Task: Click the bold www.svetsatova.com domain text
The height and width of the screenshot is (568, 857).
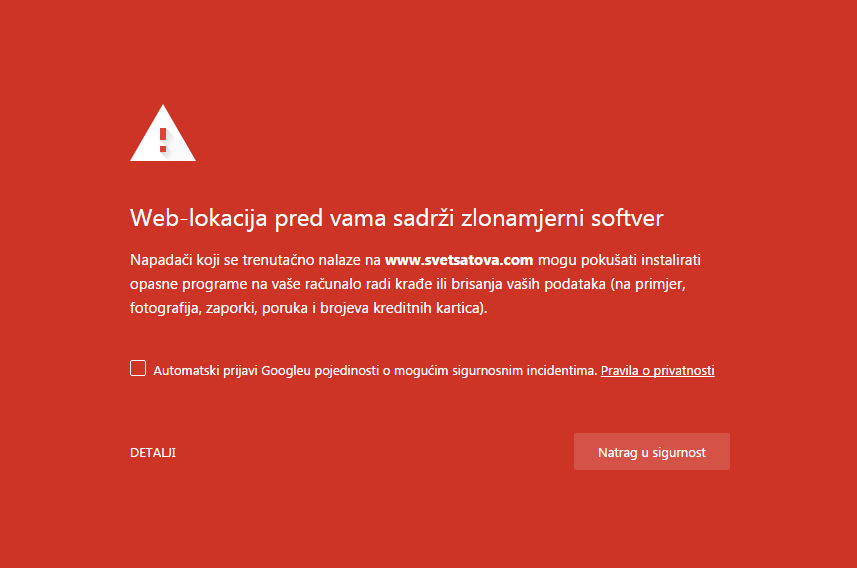Action: [x=459, y=260]
